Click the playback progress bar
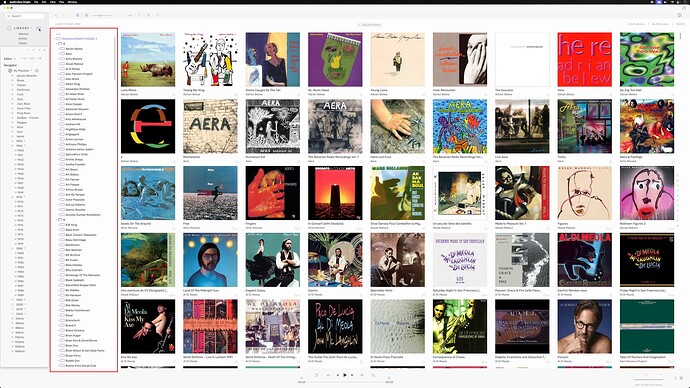 coord(345,382)
